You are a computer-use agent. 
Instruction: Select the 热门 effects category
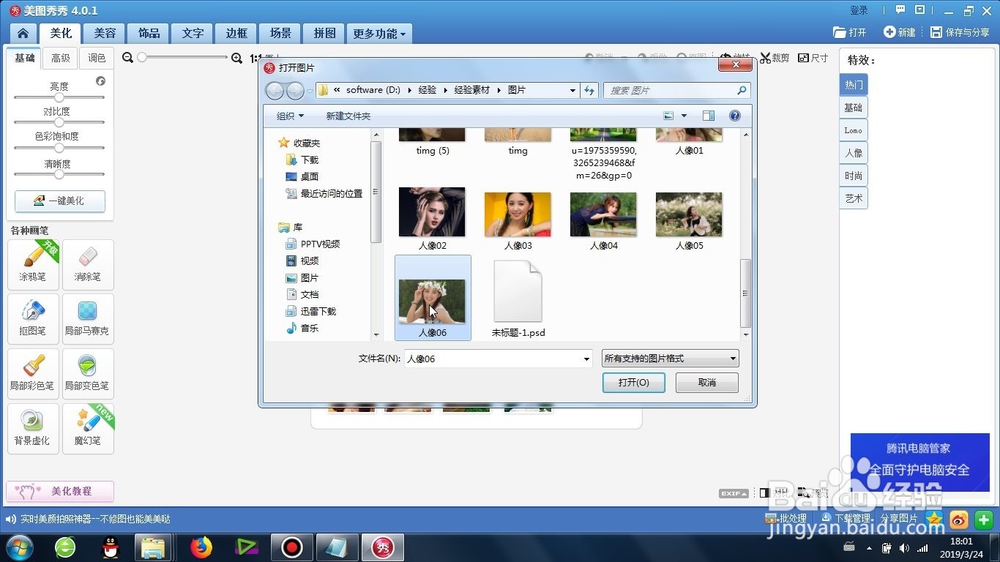tap(853, 85)
